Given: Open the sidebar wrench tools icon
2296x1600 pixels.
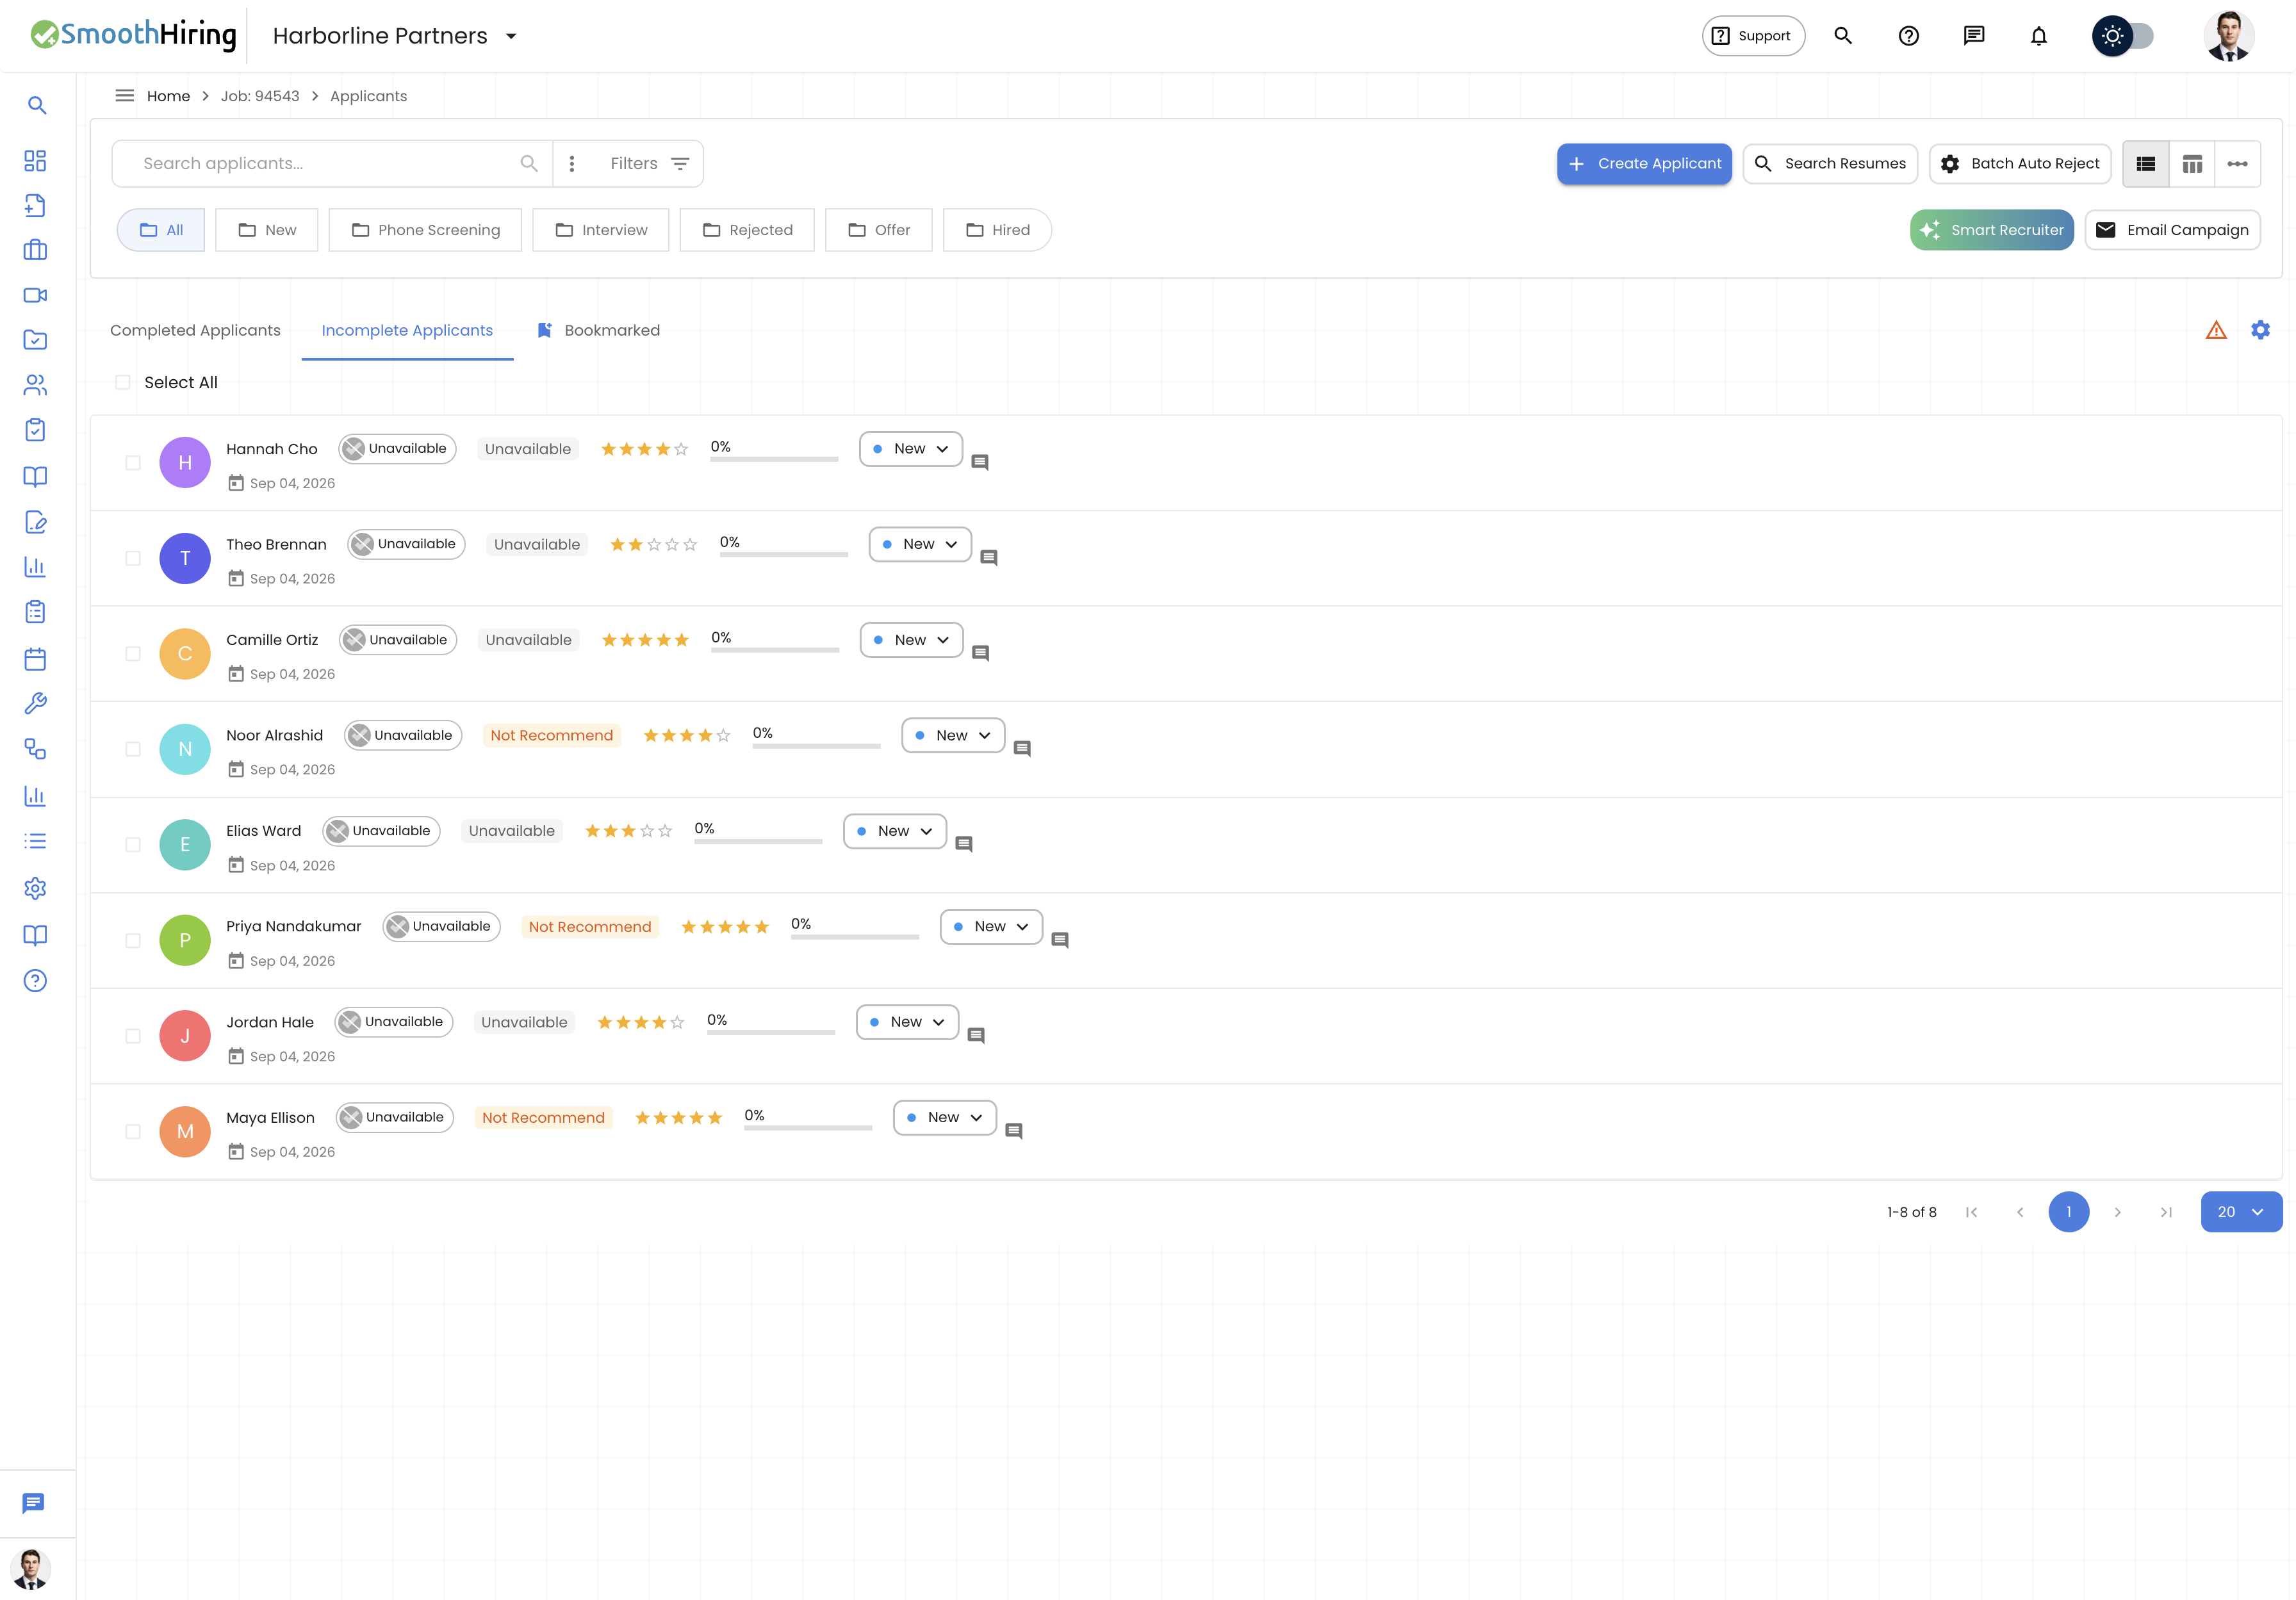Looking at the screenshot, I should tap(35, 703).
